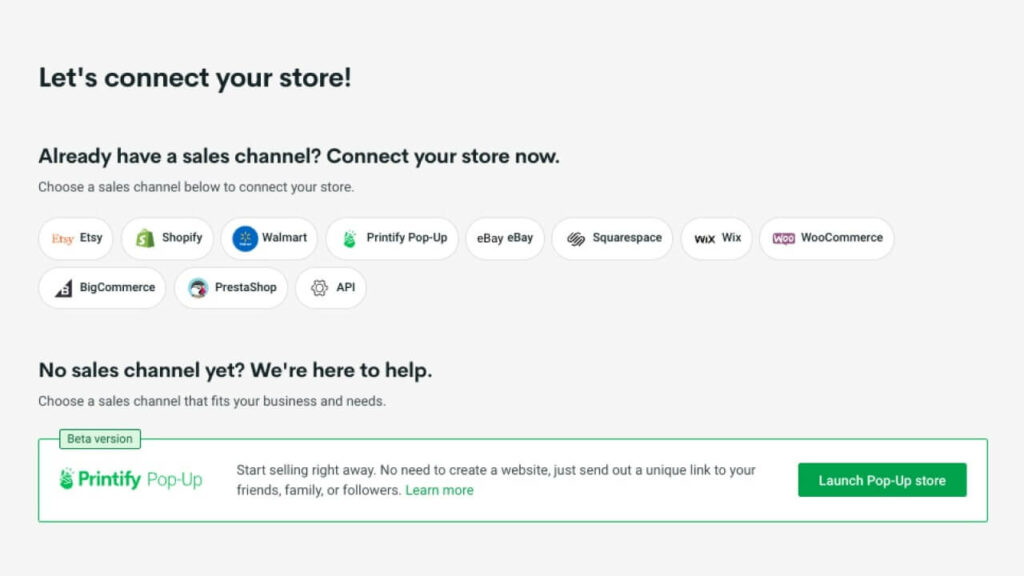The height and width of the screenshot is (576, 1024).
Task: Open the Learn more link
Action: pos(439,491)
